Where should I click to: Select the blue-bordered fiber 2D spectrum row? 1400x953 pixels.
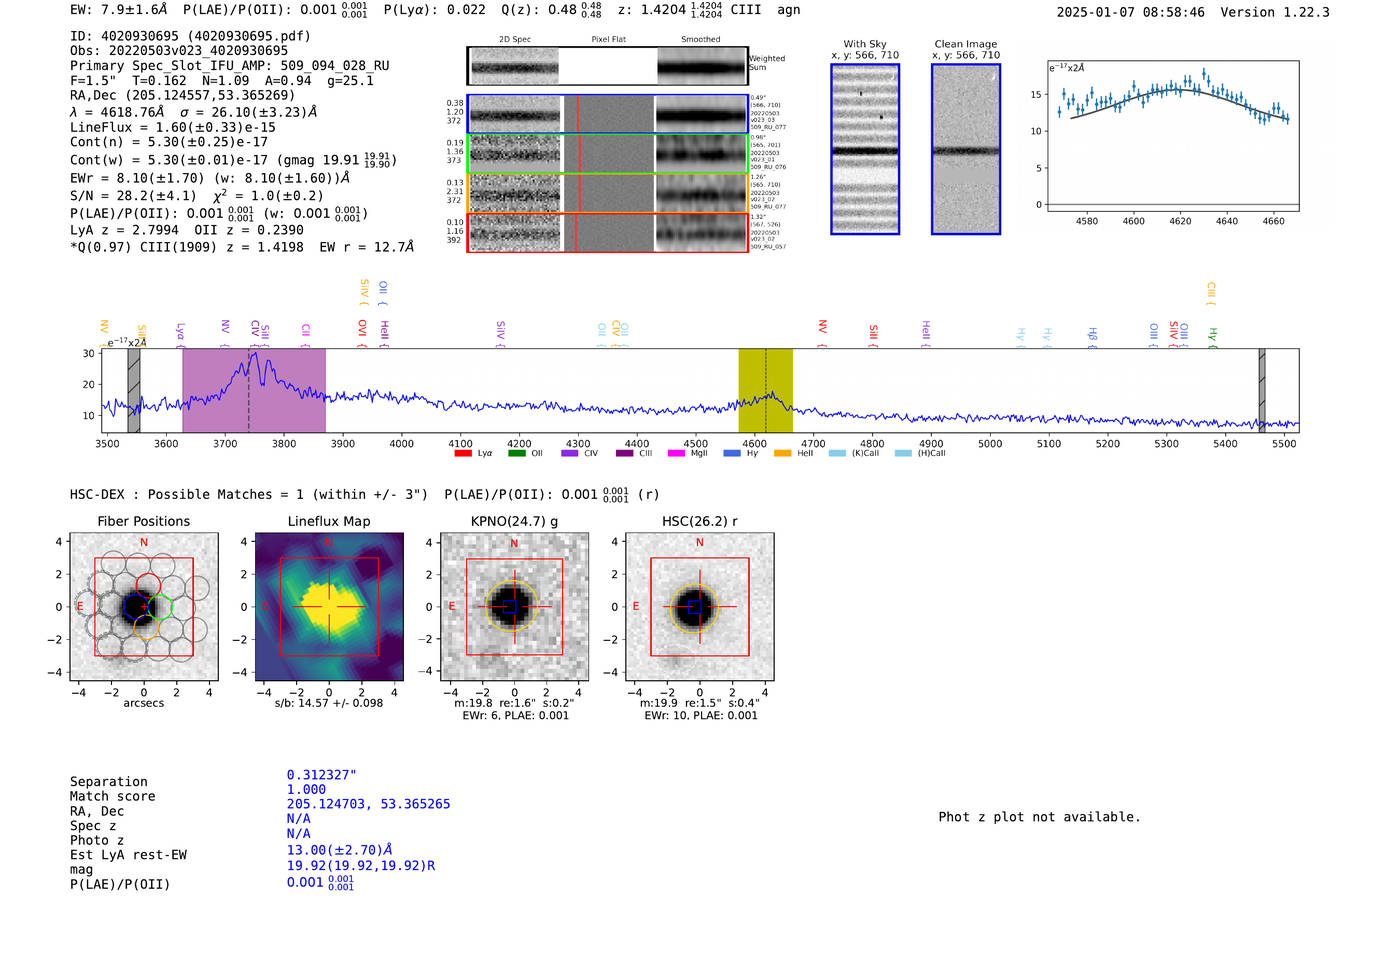(x=607, y=115)
